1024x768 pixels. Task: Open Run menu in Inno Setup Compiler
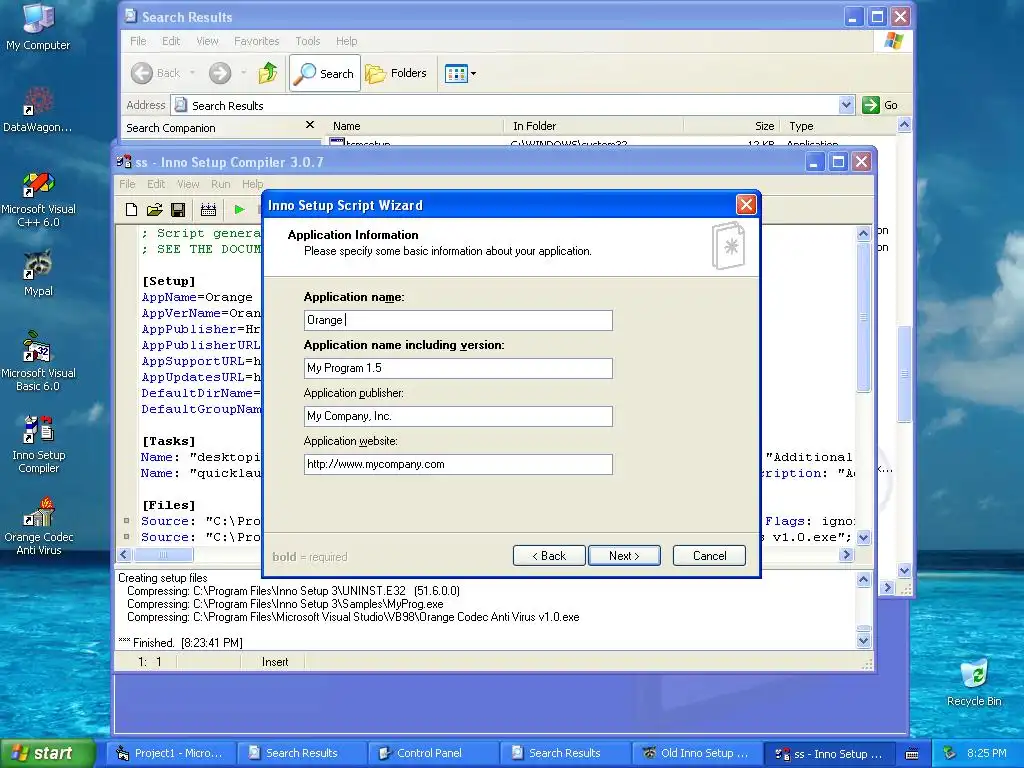[x=221, y=184]
